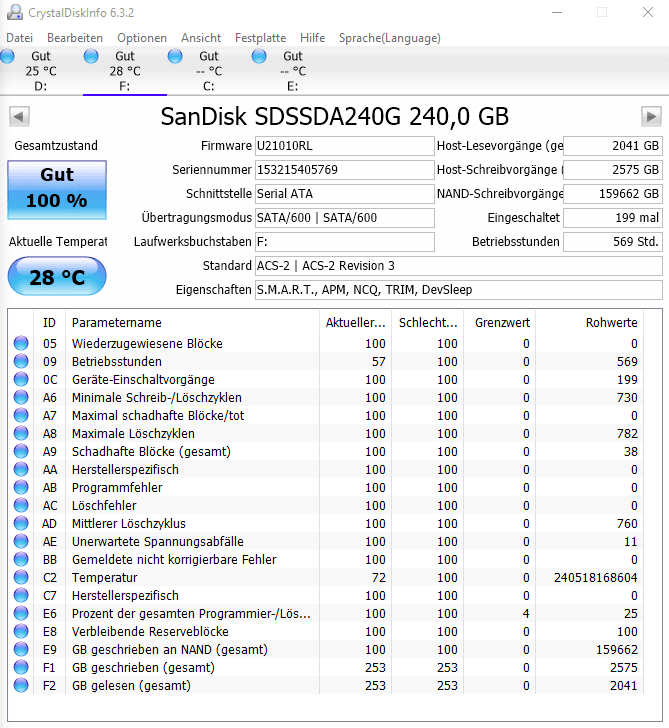This screenshot has height=728, width=669.
Task: Click the CrystalDiskInfo app icon in title bar
Action: 14,13
